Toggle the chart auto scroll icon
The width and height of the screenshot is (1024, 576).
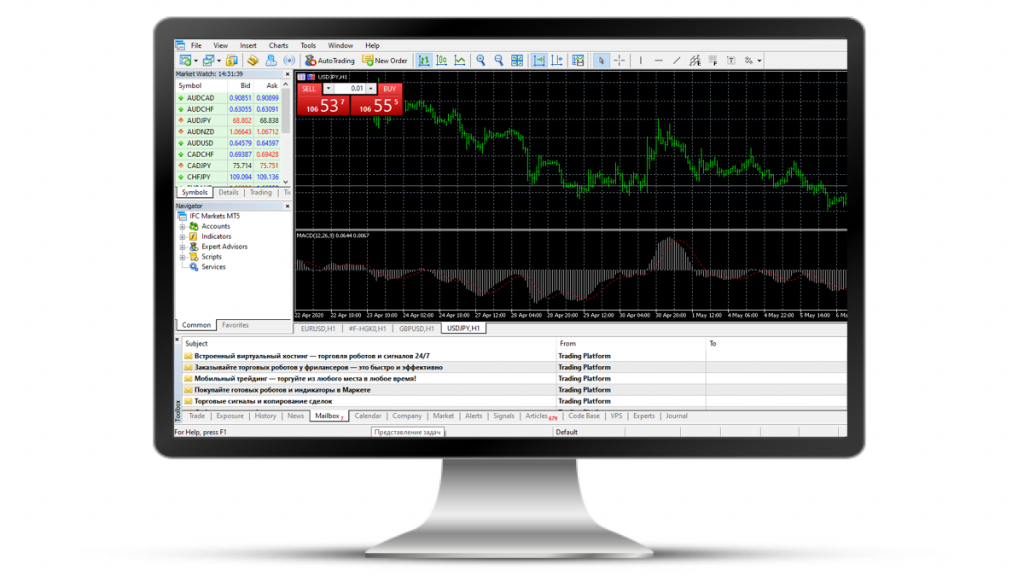[539, 60]
